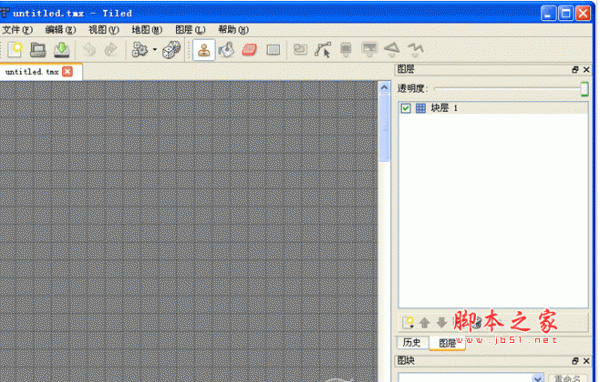Image resolution: width=600 pixels, height=382 pixels.
Task: Maximize the Tiled window
Action: pyautogui.click(x=566, y=13)
